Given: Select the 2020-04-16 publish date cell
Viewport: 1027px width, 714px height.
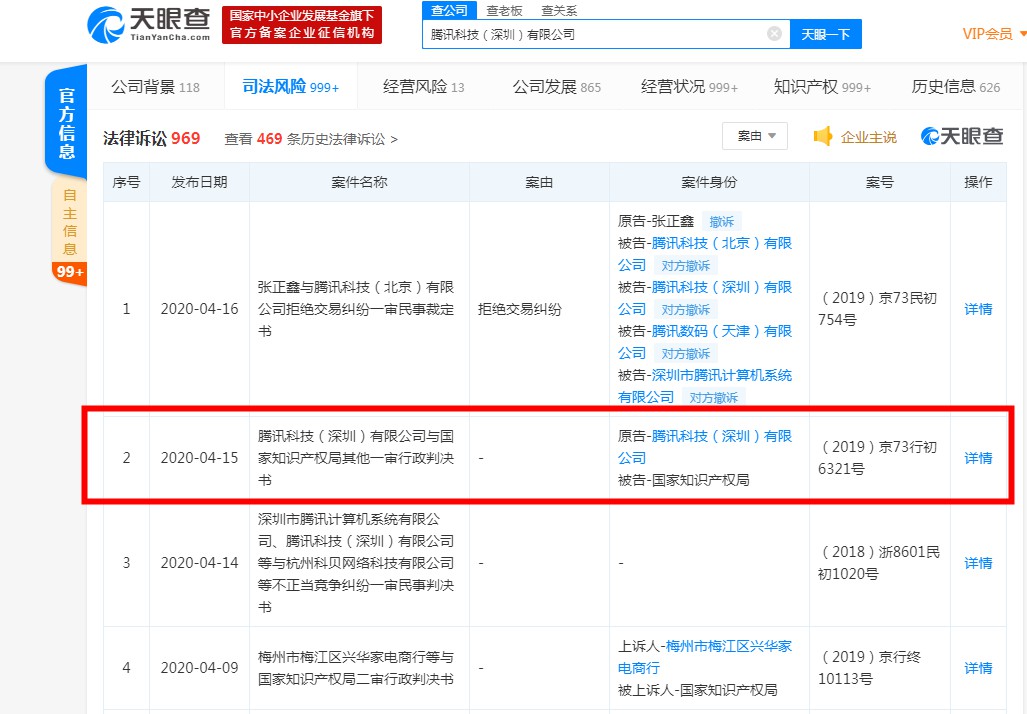Looking at the screenshot, I should 199,309.
